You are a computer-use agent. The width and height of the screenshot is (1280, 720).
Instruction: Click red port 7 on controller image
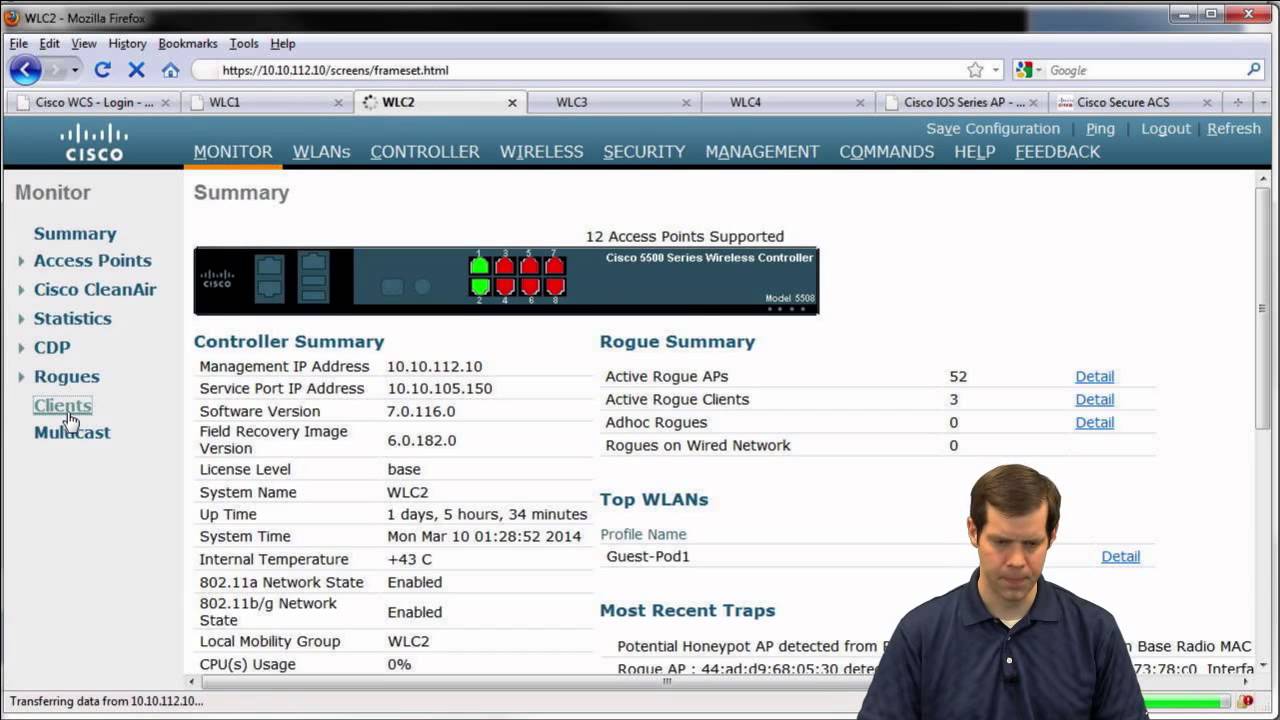click(555, 265)
